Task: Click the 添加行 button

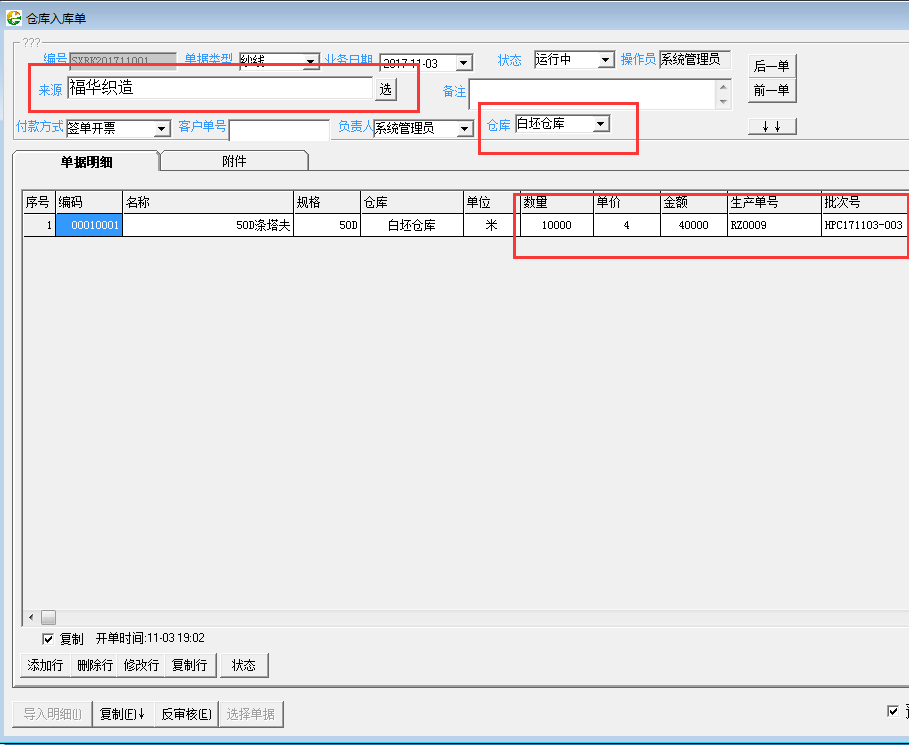Action: tap(45, 665)
